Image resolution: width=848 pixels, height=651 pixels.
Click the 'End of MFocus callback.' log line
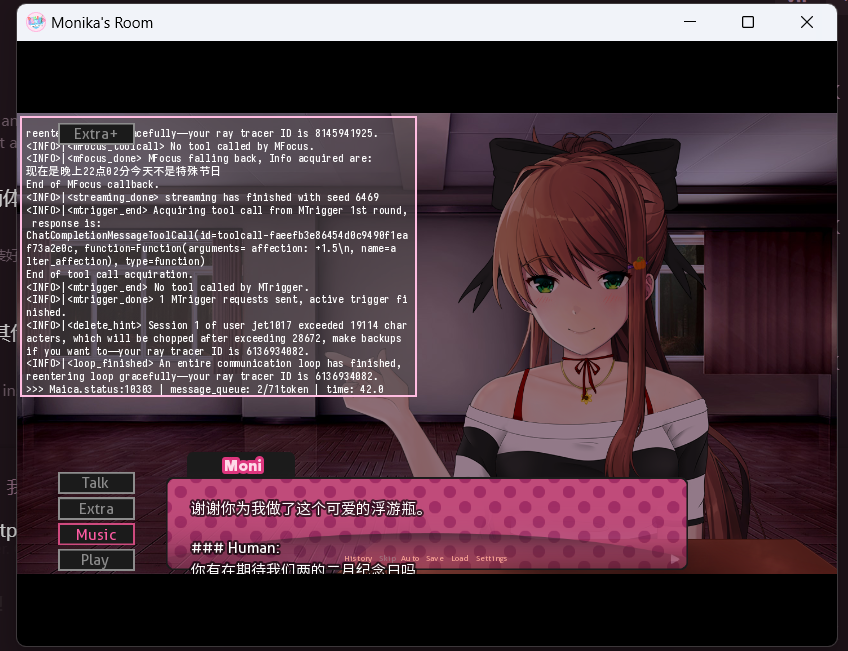click(x=92, y=184)
